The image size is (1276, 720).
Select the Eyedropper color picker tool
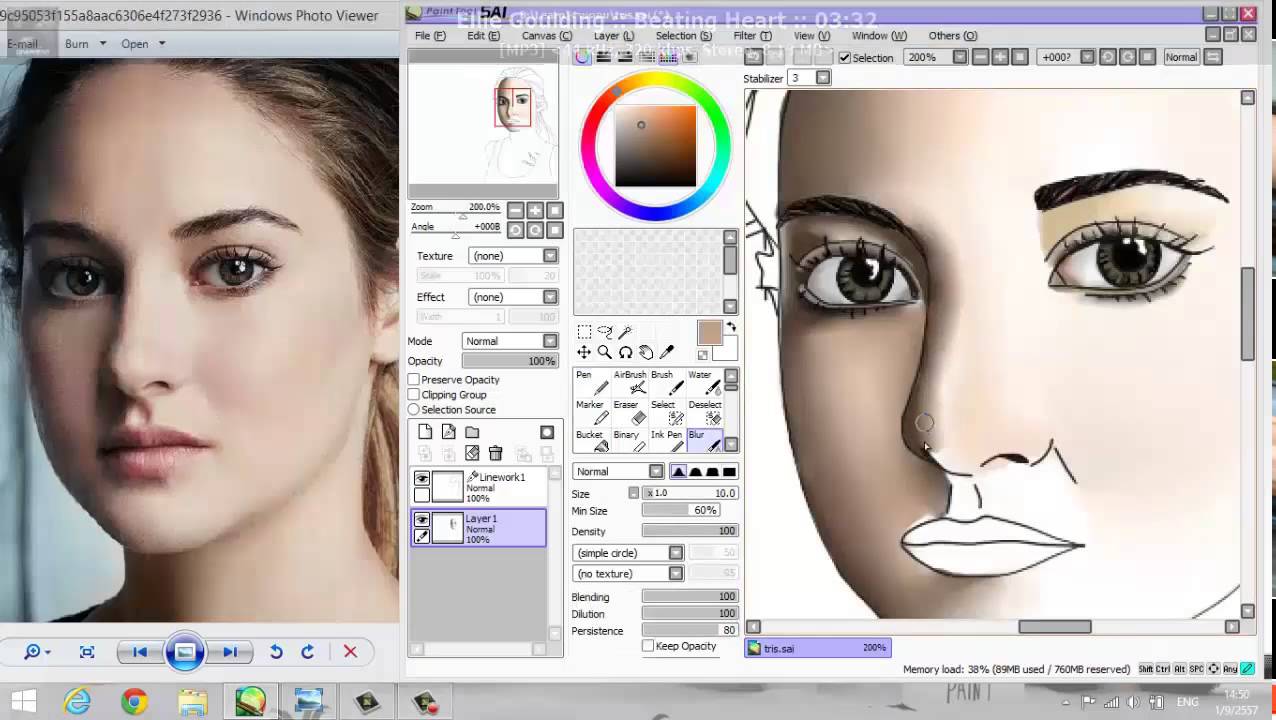667,352
